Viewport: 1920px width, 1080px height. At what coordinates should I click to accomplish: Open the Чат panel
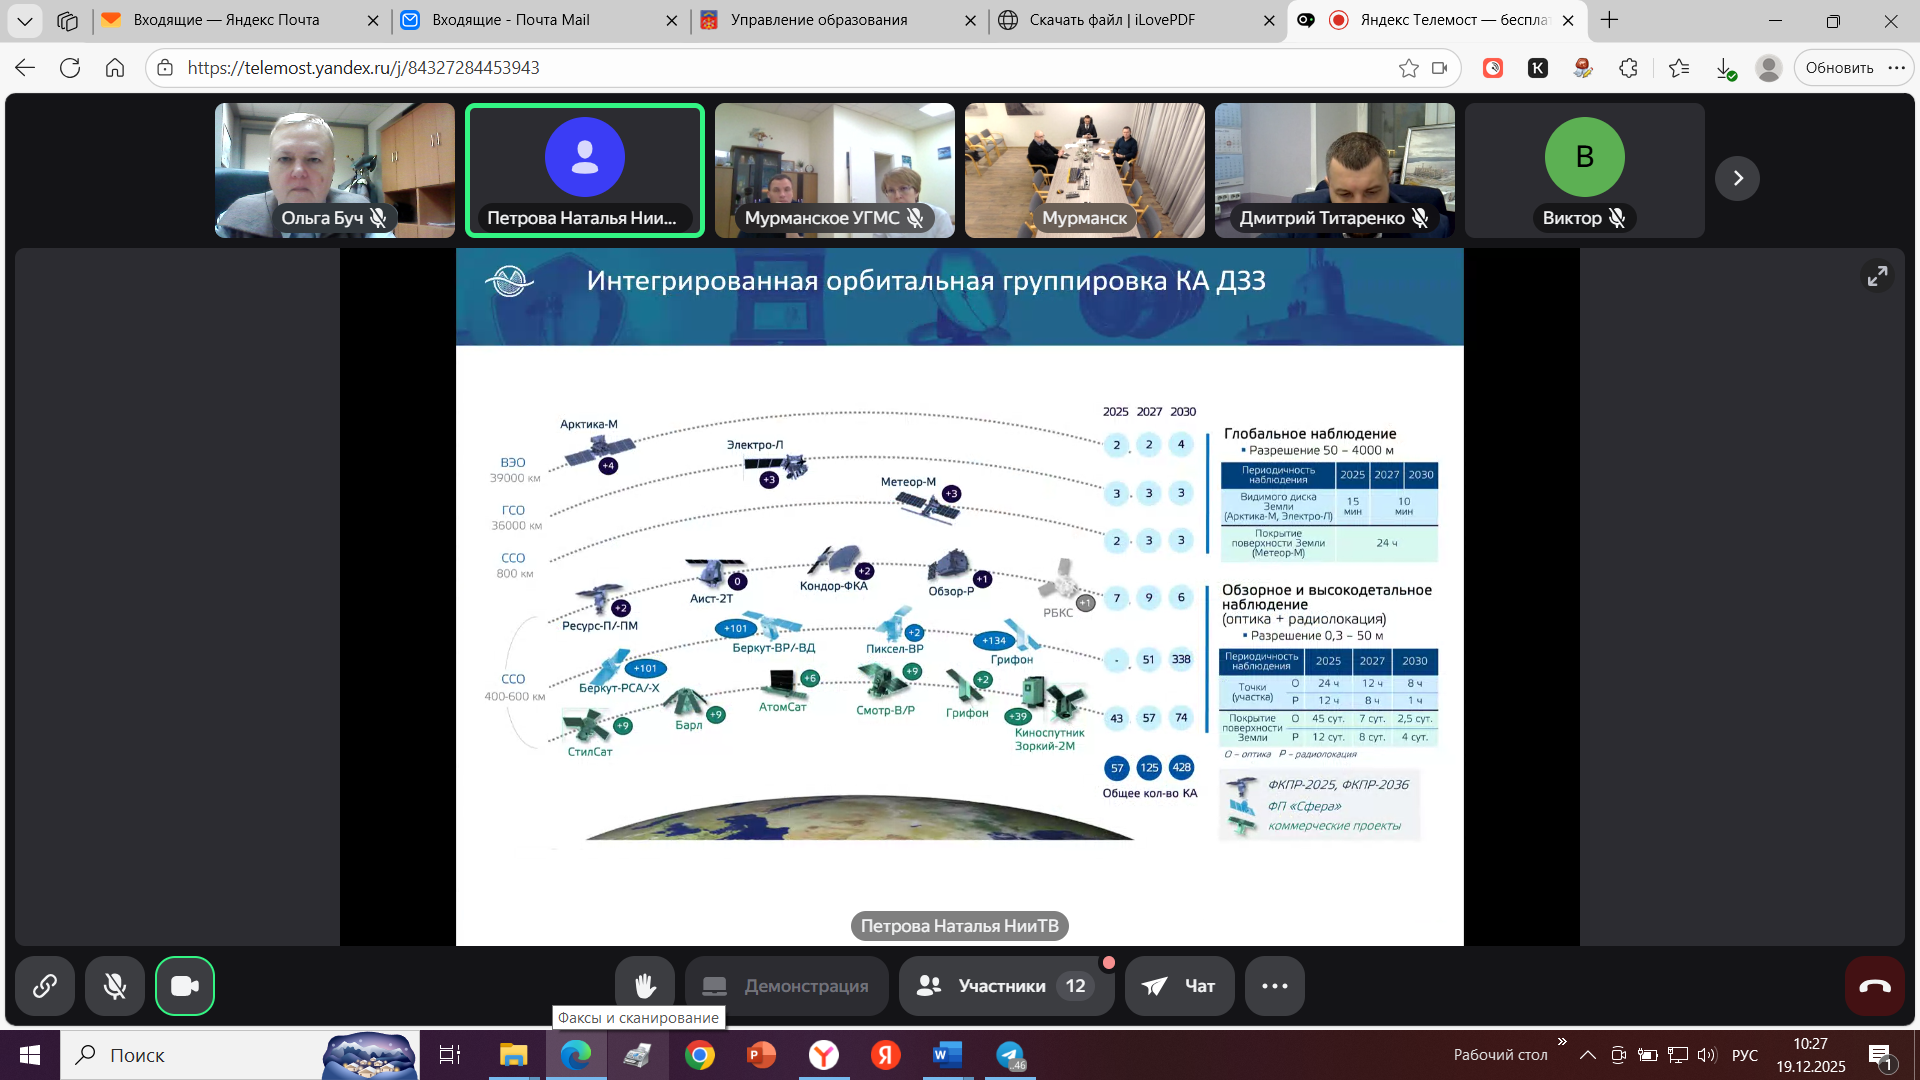(1180, 986)
